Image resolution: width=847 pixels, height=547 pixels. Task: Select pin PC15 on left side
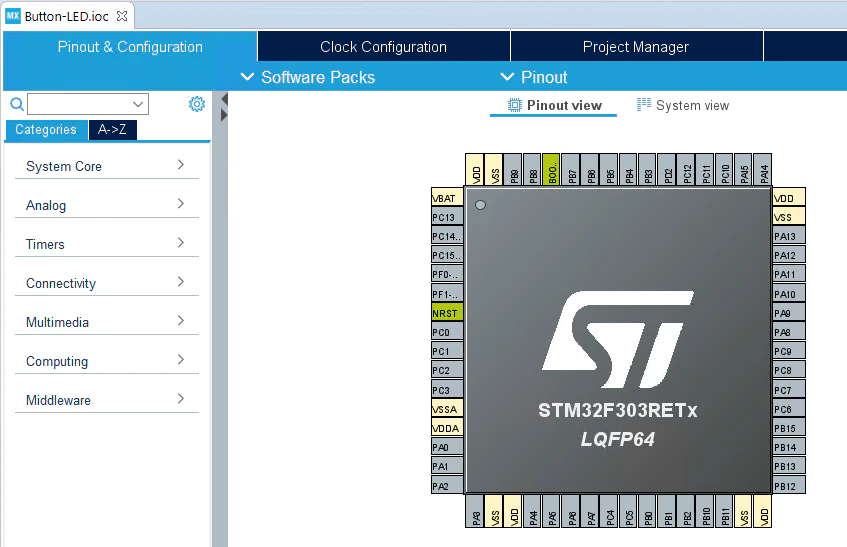(x=447, y=255)
